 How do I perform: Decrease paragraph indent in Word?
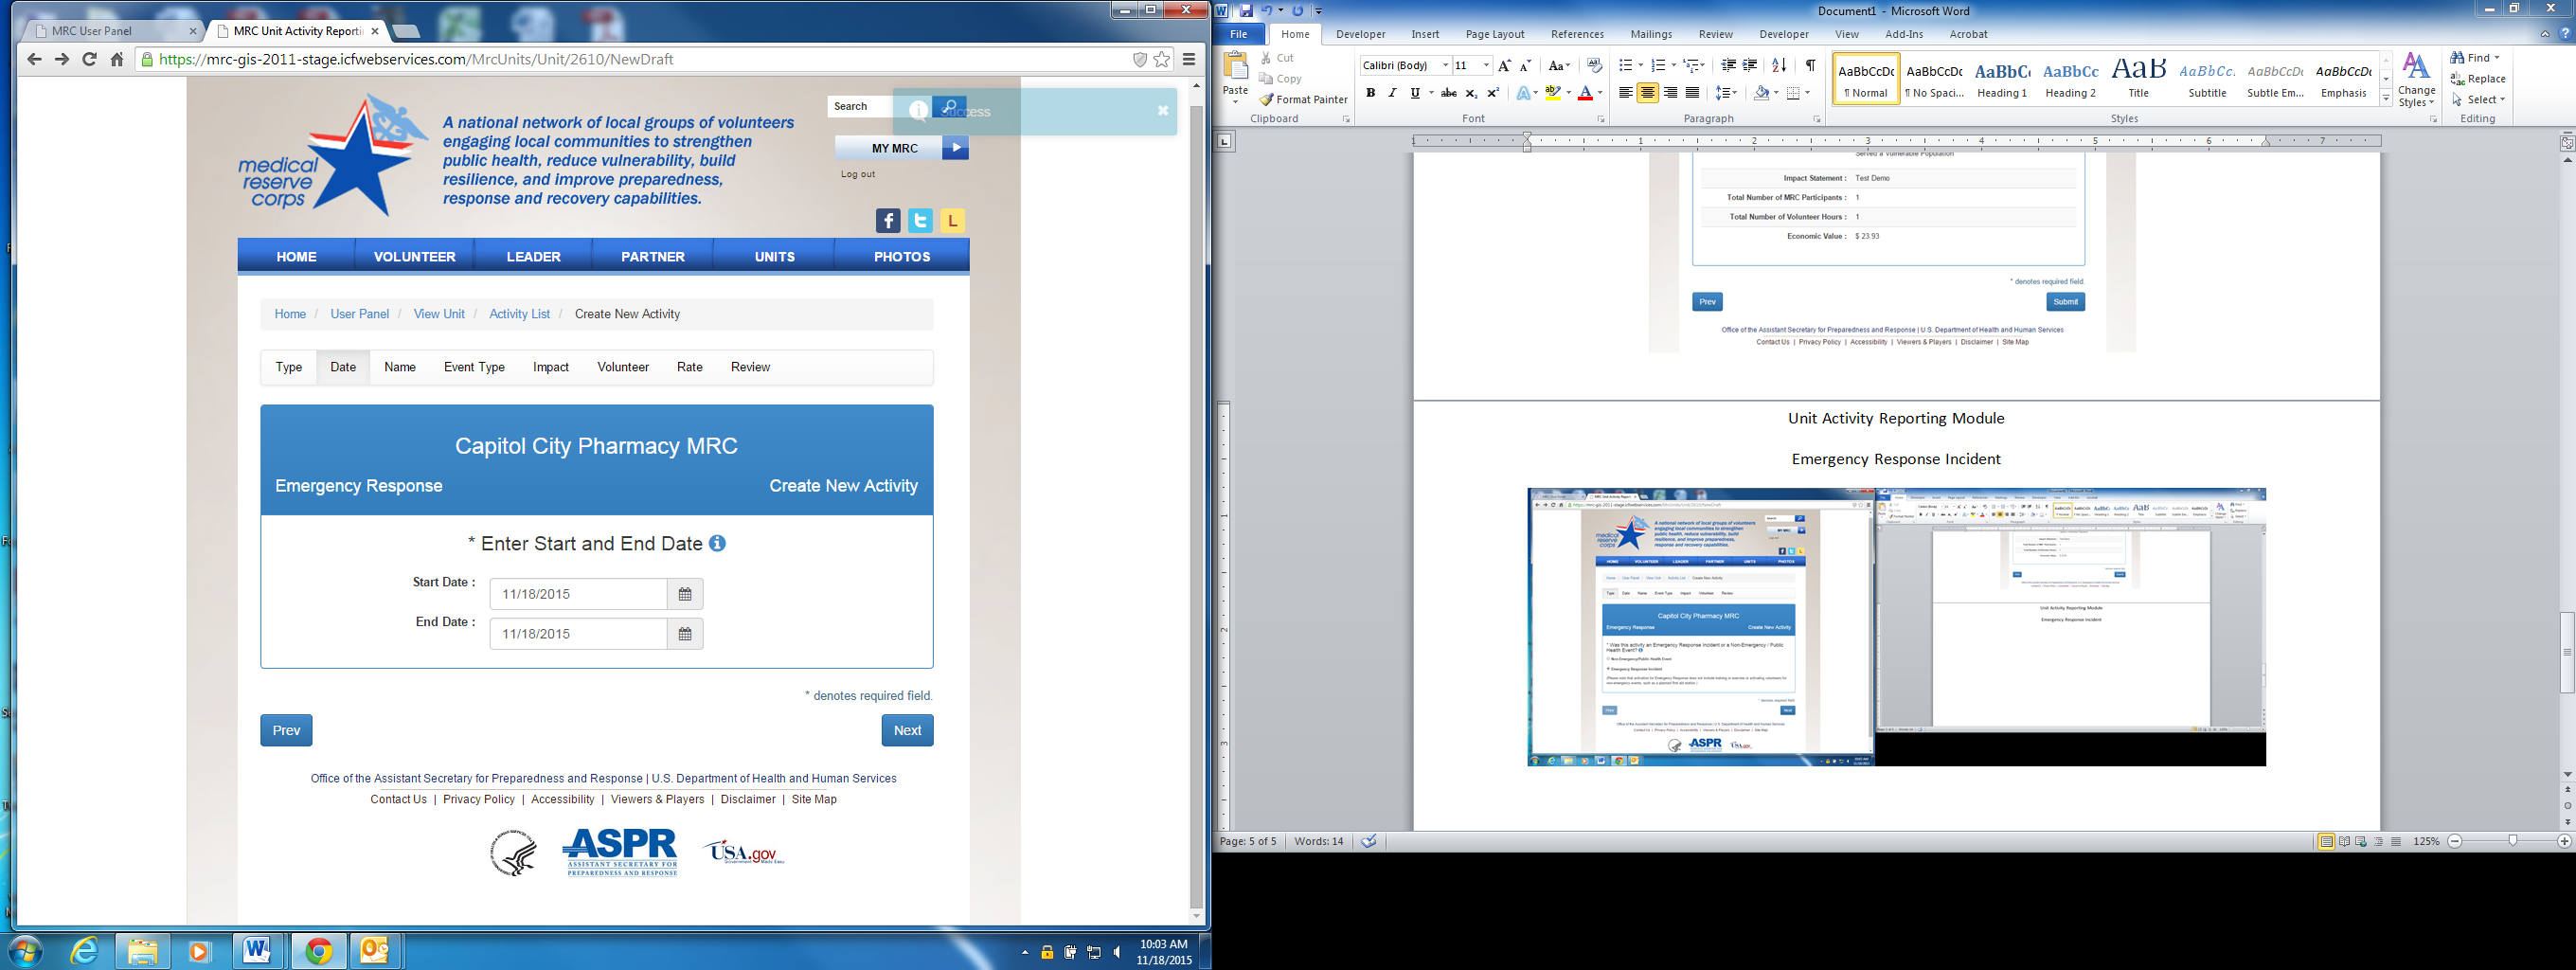tap(1728, 66)
